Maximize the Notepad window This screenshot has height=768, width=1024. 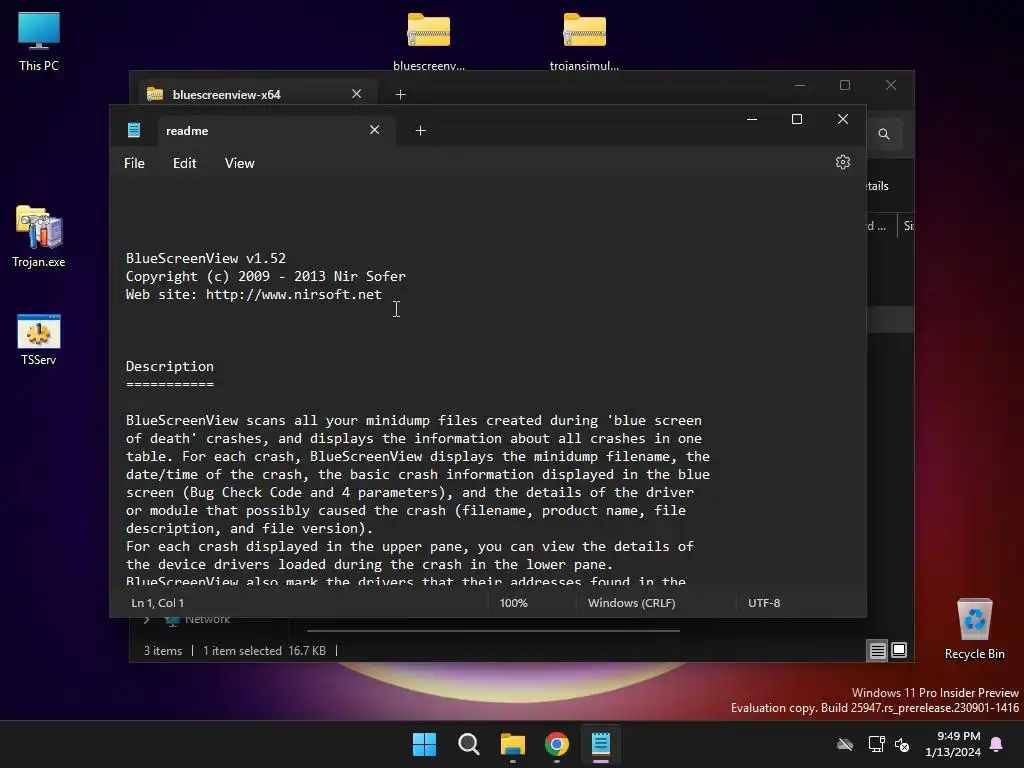click(x=797, y=119)
